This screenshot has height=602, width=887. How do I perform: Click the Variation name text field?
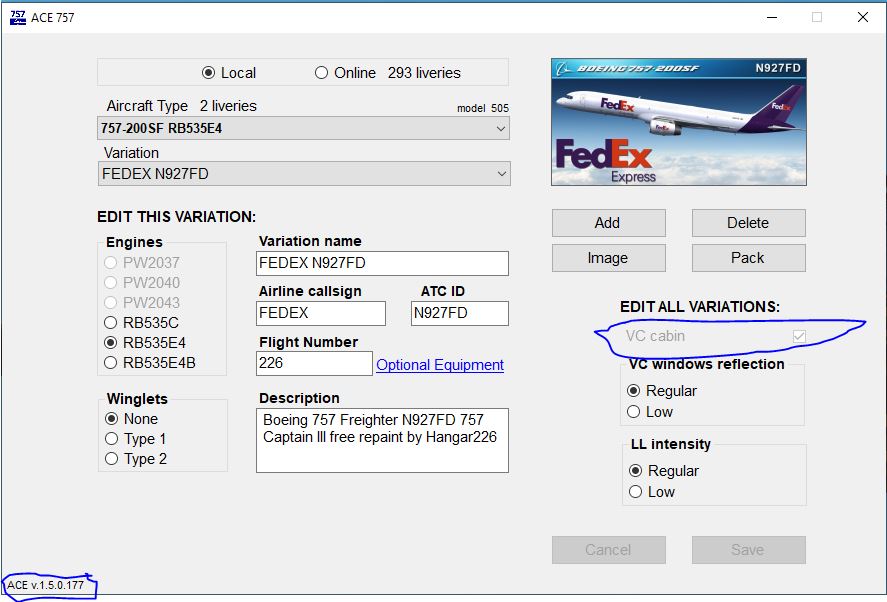pos(382,264)
